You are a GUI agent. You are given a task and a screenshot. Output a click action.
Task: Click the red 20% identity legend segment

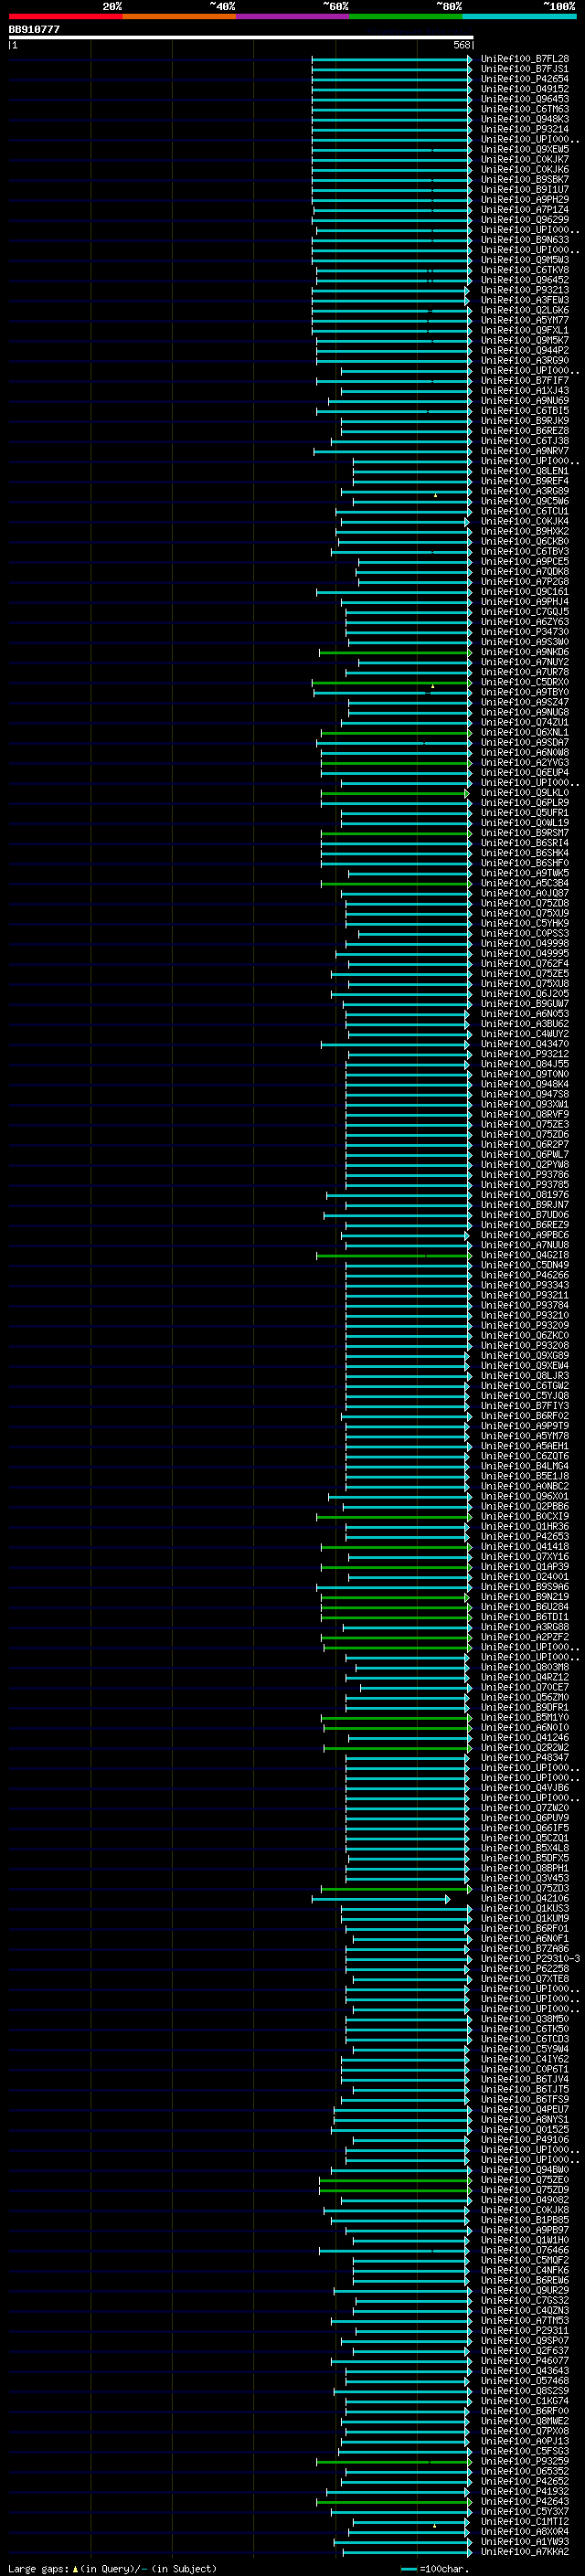65,17
